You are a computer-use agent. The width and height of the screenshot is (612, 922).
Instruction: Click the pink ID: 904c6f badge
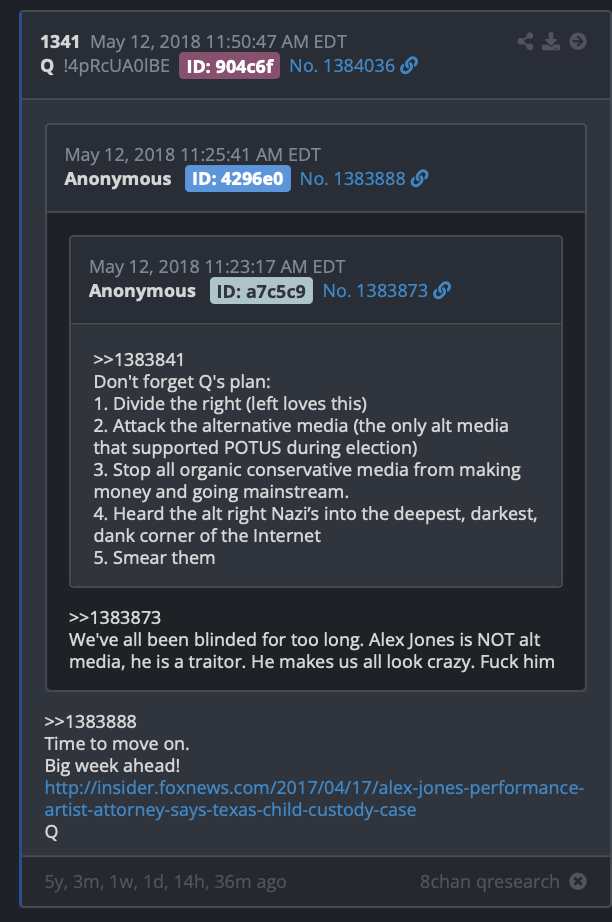point(229,66)
